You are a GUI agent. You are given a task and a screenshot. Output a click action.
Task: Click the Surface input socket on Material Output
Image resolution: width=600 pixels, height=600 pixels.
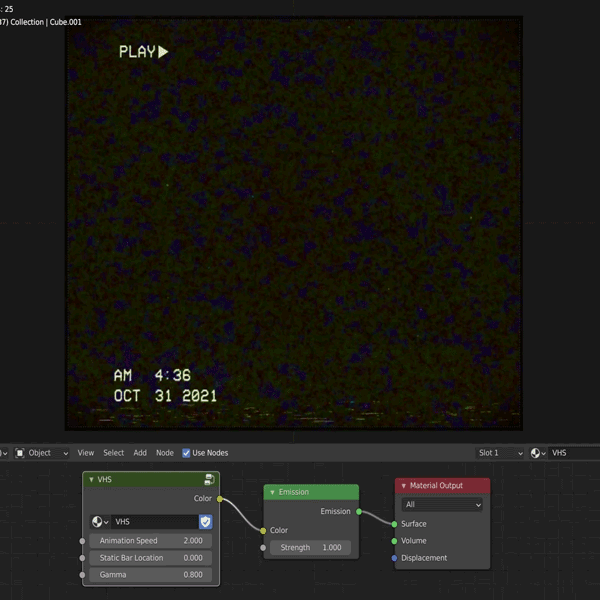[394, 524]
